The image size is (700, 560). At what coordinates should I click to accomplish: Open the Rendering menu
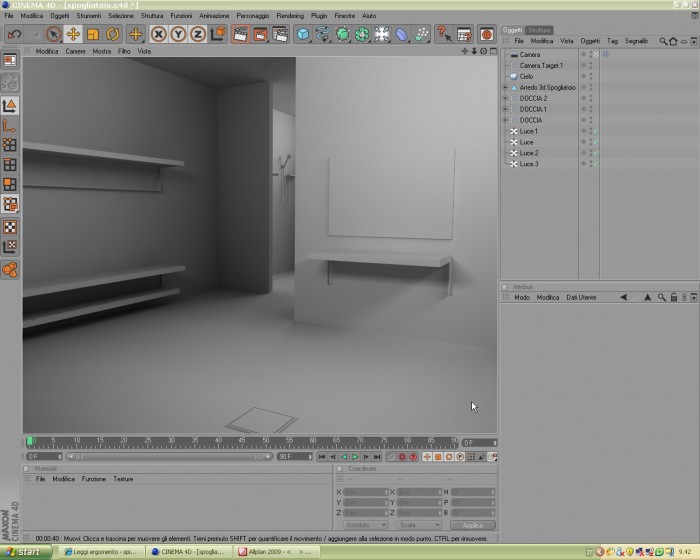[290, 16]
